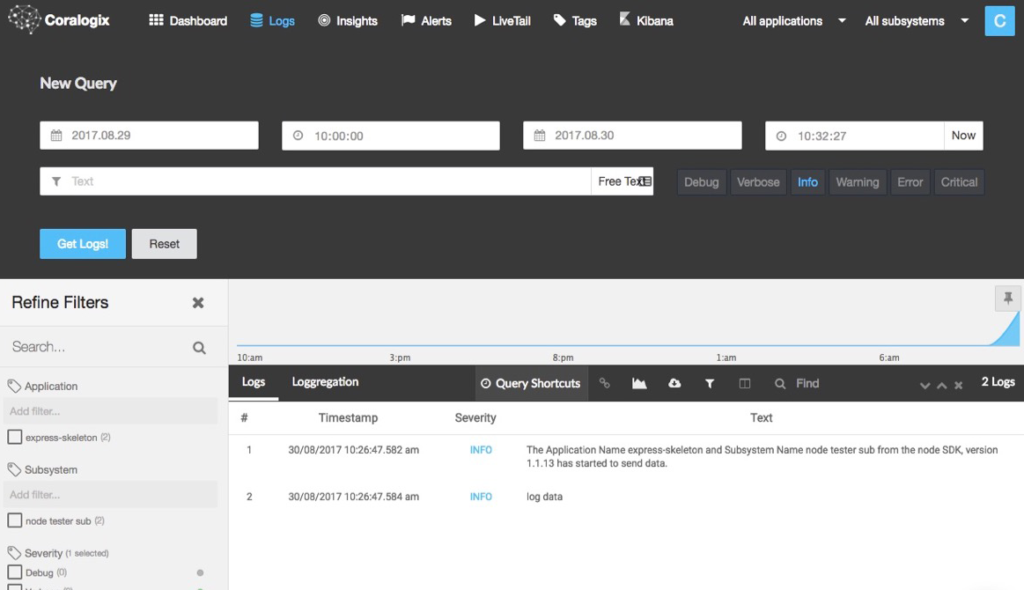Run the query with Get Logs!
This screenshot has height=590, width=1024.
82,244
